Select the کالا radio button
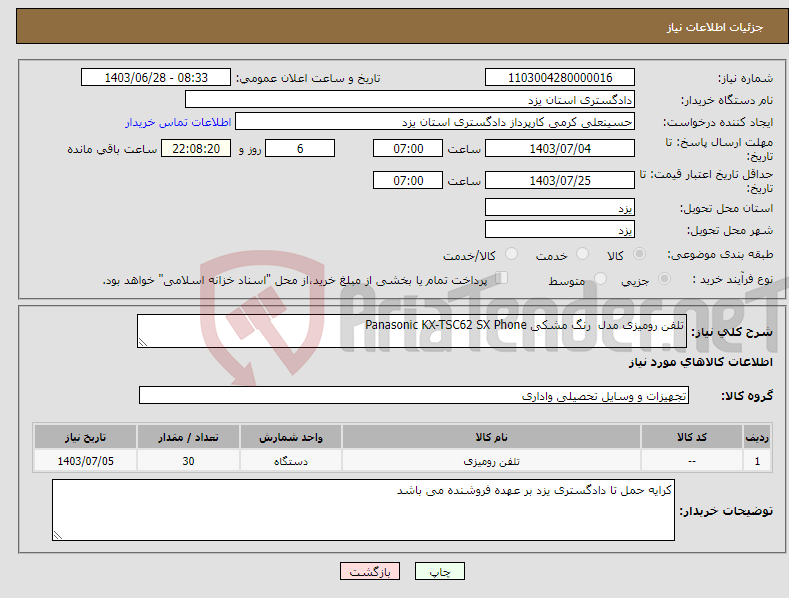This screenshot has height=598, width=789. pyautogui.click(x=639, y=254)
